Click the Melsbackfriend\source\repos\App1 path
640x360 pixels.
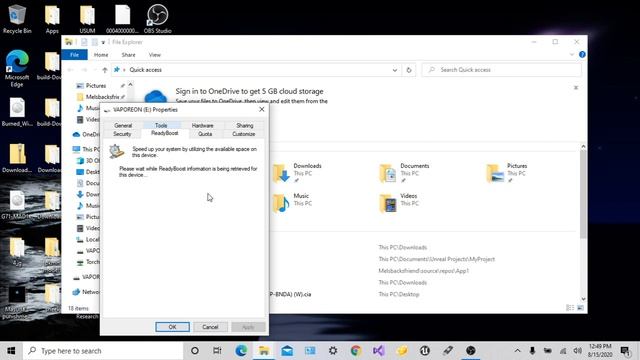click(423, 271)
